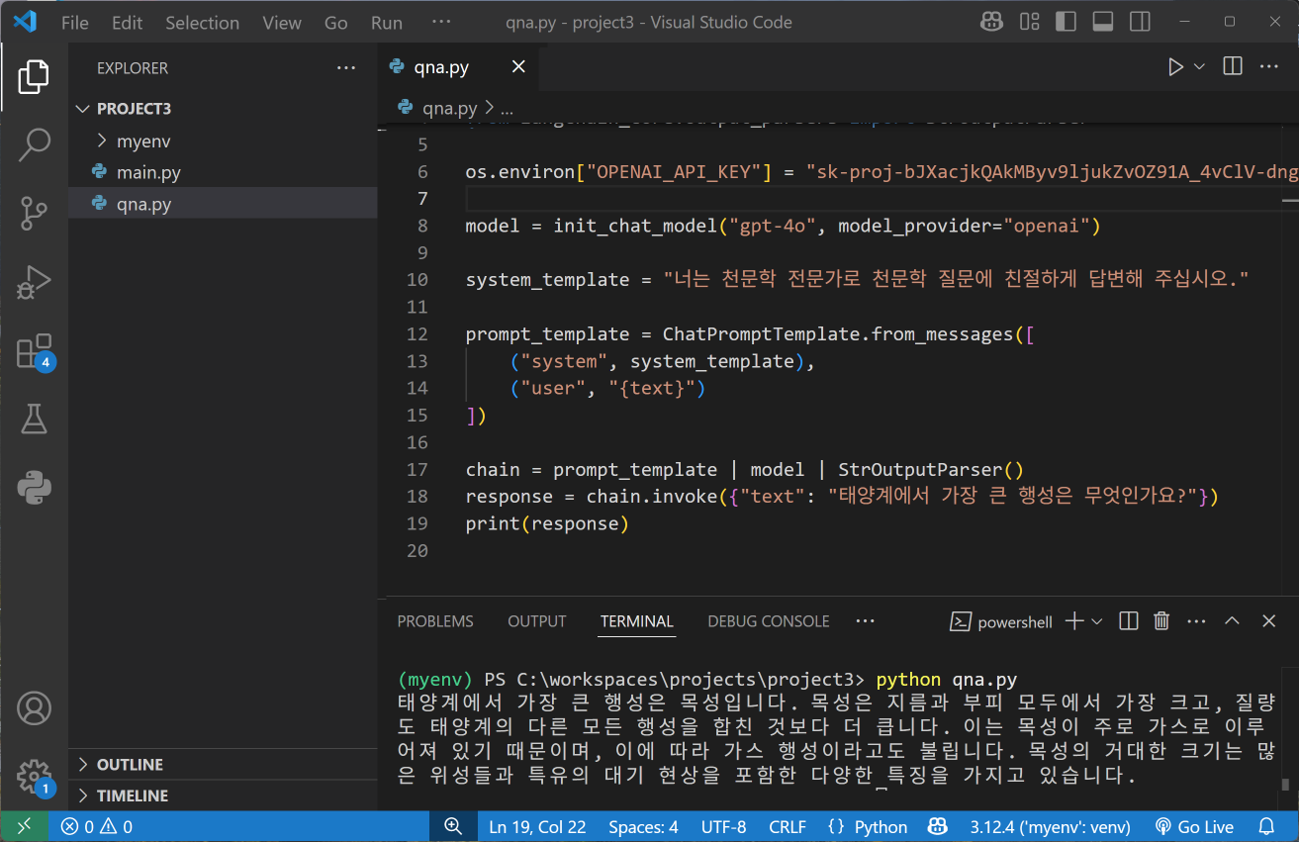Open the Manage gear icon
This screenshot has height=842, width=1299.
coord(34,776)
